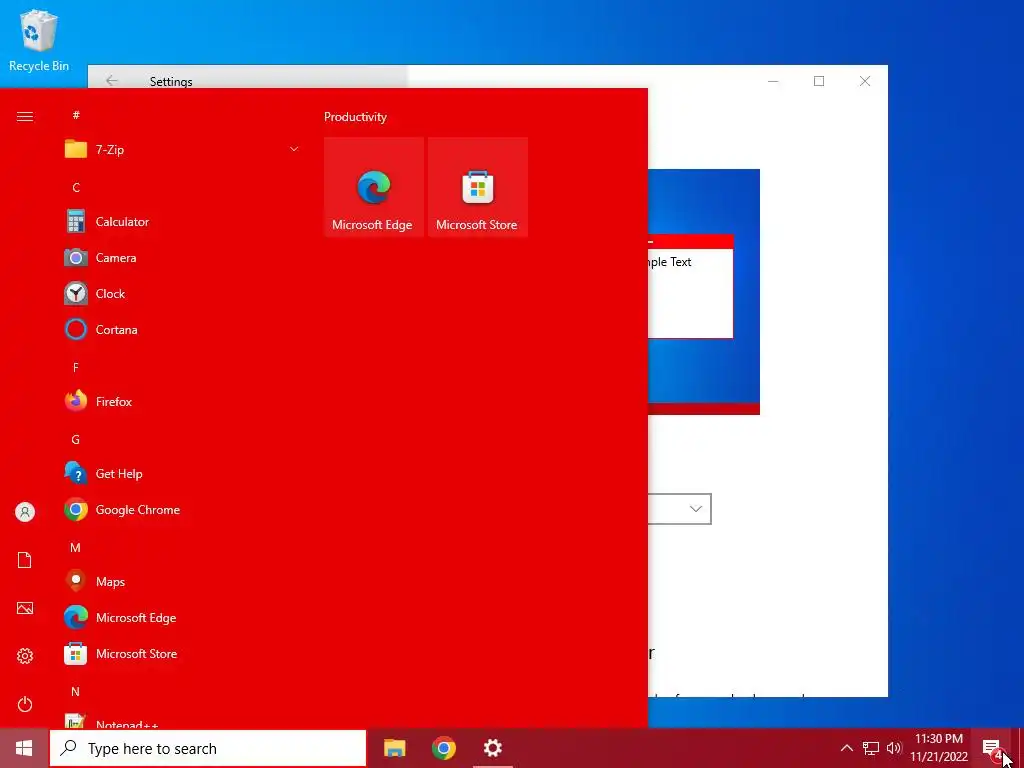The height and width of the screenshot is (768, 1024).
Task: Open the Get Help app
Action: tap(182, 473)
